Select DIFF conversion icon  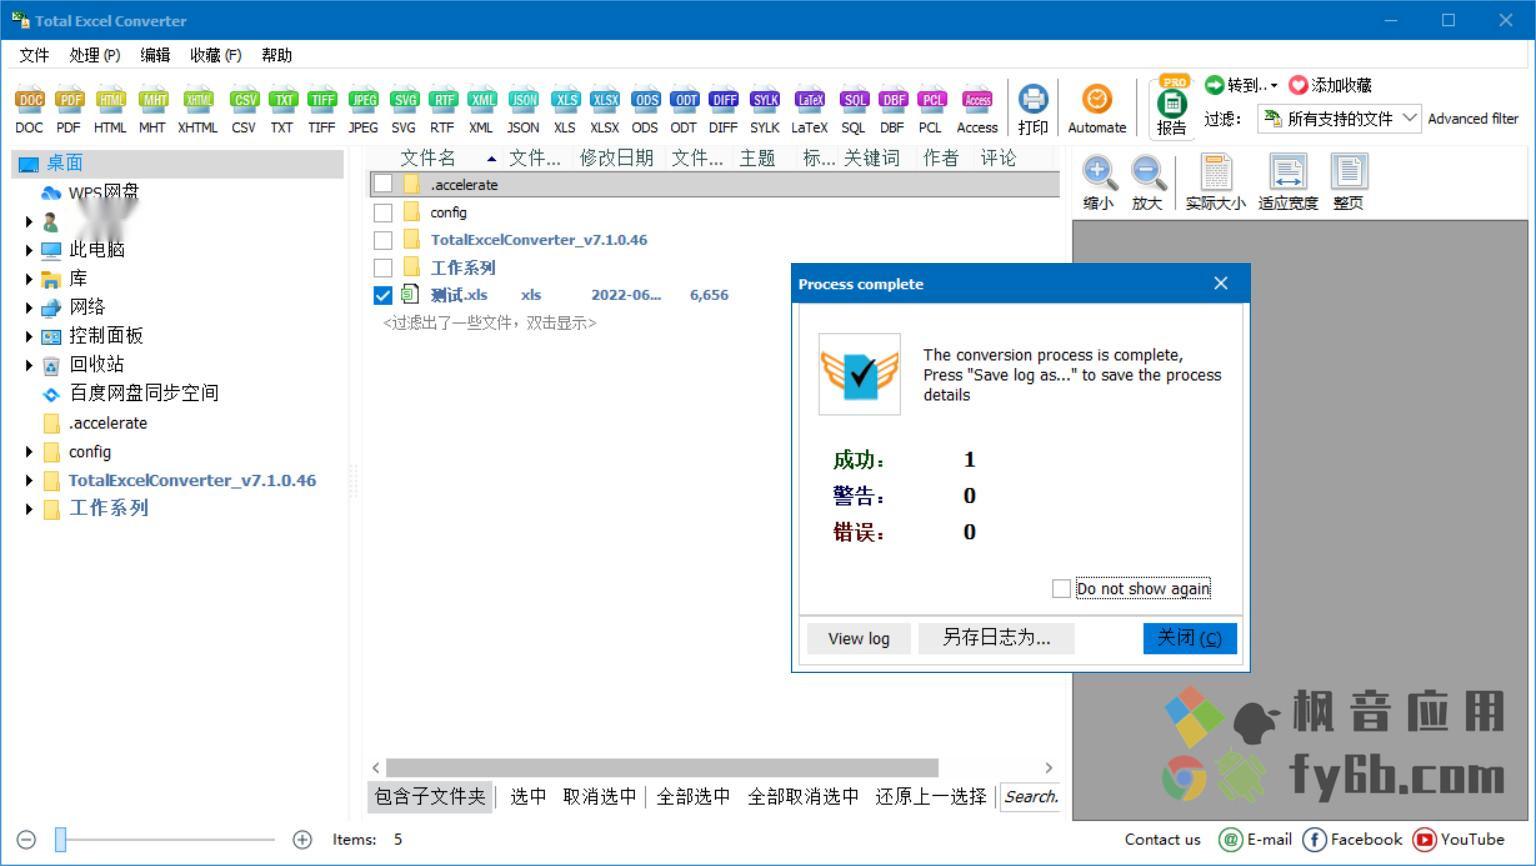tap(724, 110)
